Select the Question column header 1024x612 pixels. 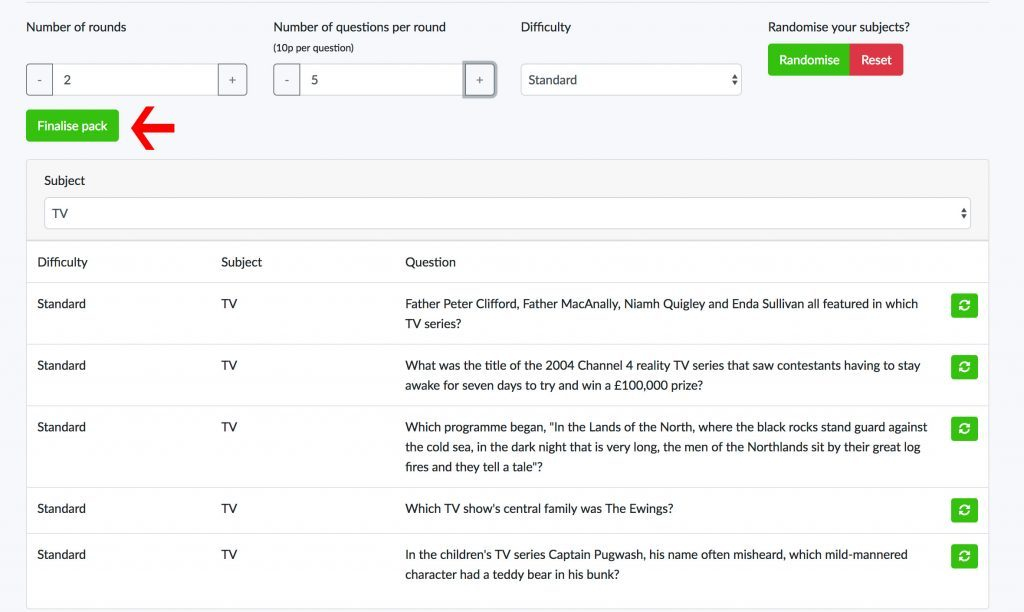(x=430, y=262)
